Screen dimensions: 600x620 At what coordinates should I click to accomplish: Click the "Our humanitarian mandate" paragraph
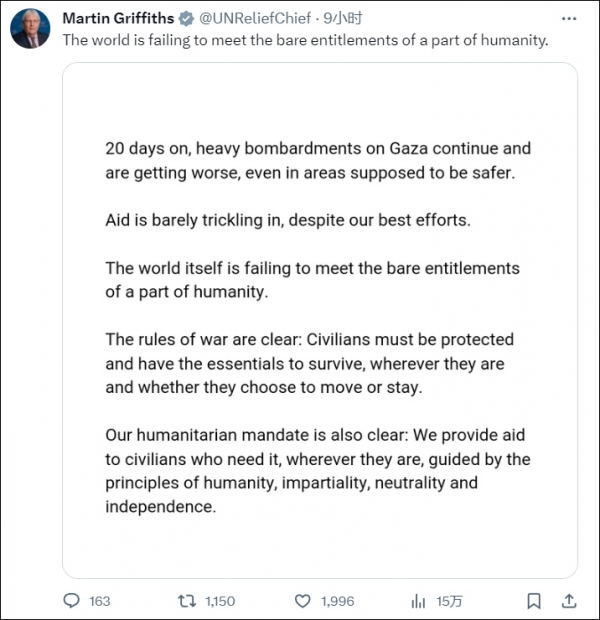click(318, 471)
